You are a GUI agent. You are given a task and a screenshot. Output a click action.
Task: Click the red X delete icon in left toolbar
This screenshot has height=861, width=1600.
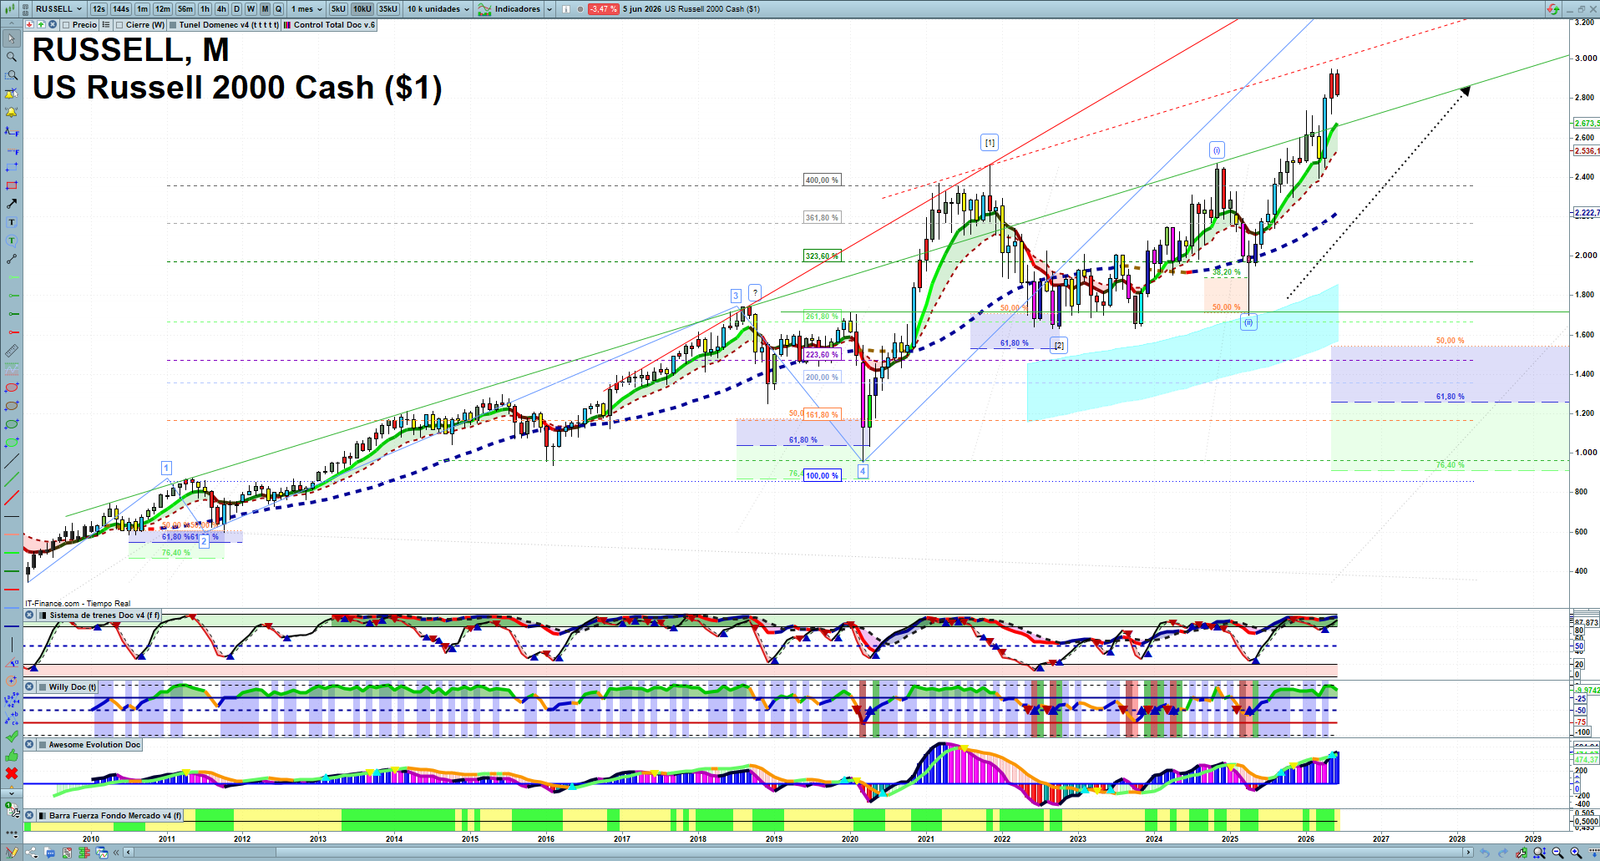12,773
